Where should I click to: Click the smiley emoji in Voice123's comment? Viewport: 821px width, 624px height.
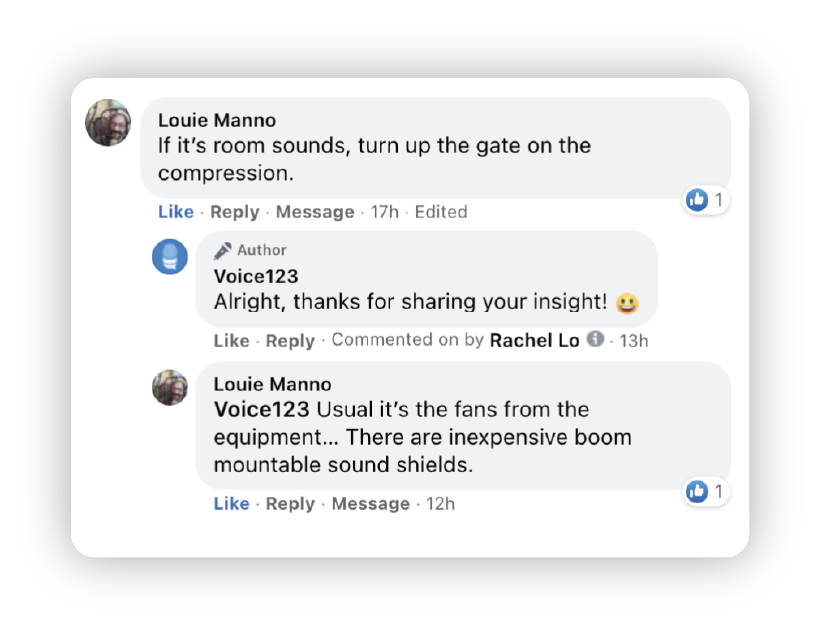628,303
